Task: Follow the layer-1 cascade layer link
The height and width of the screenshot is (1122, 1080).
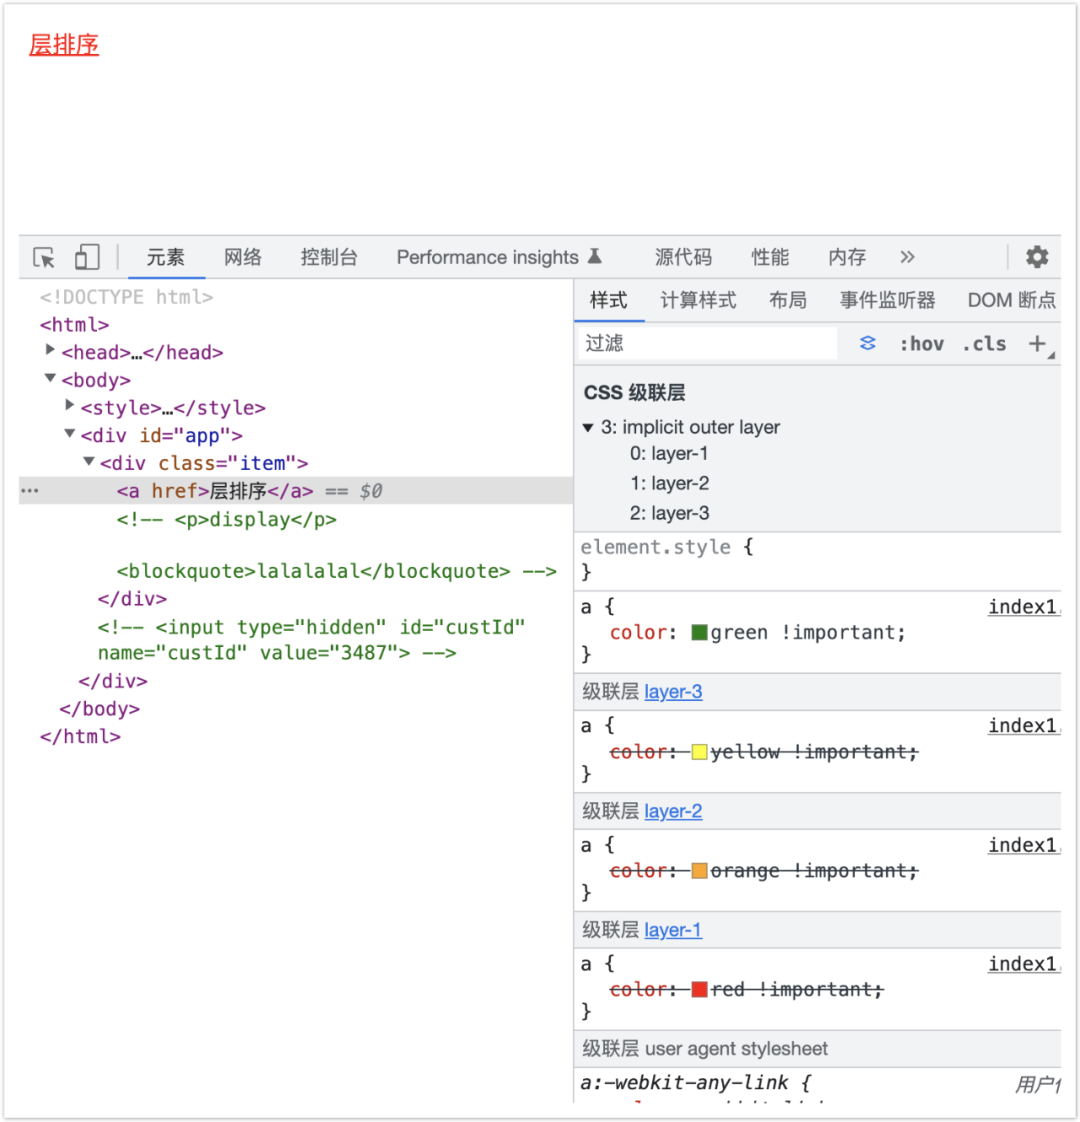Action: coord(673,930)
